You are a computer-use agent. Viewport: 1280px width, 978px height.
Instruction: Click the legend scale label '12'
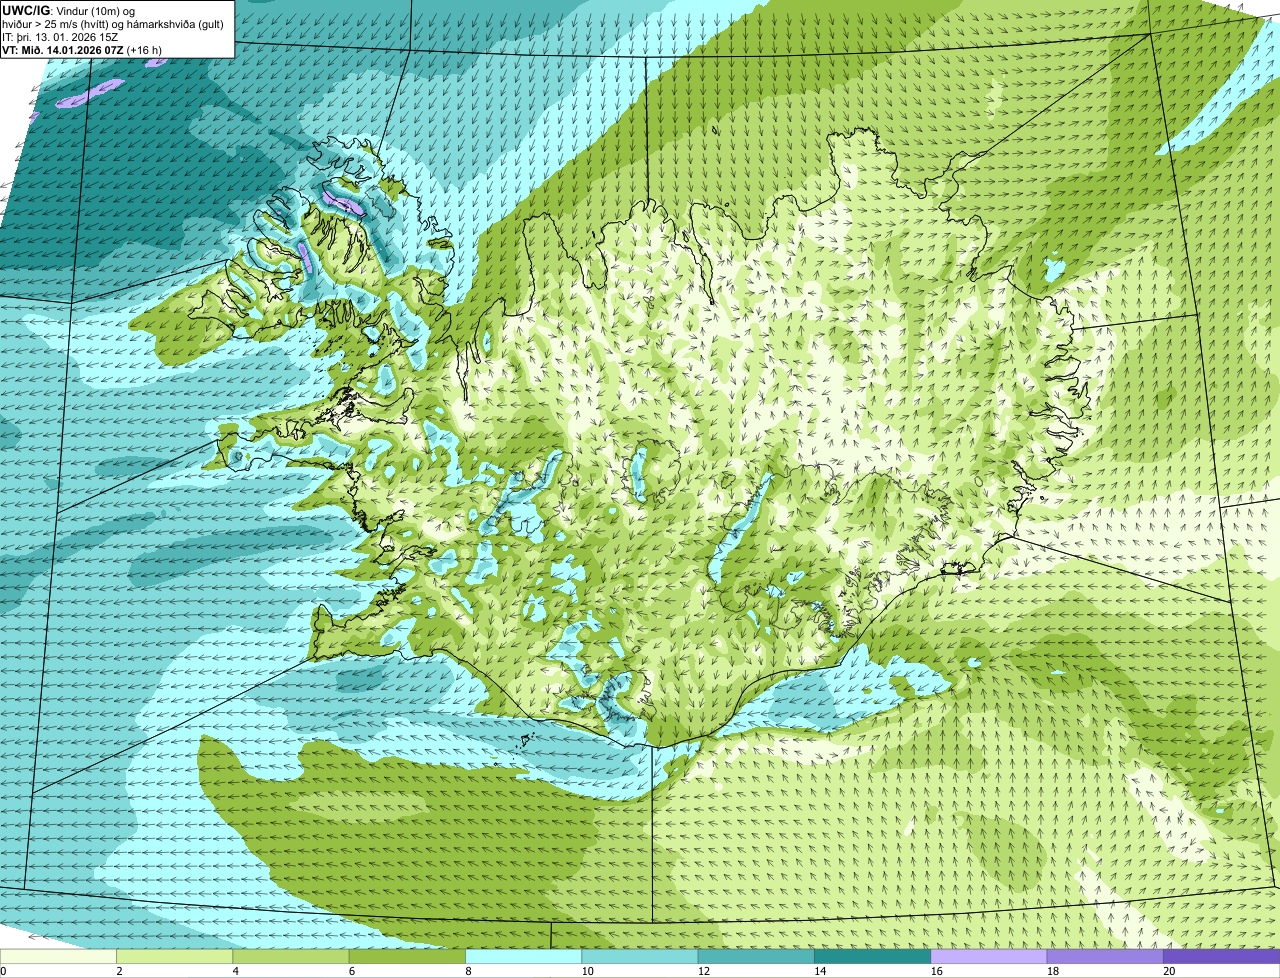coord(704,971)
